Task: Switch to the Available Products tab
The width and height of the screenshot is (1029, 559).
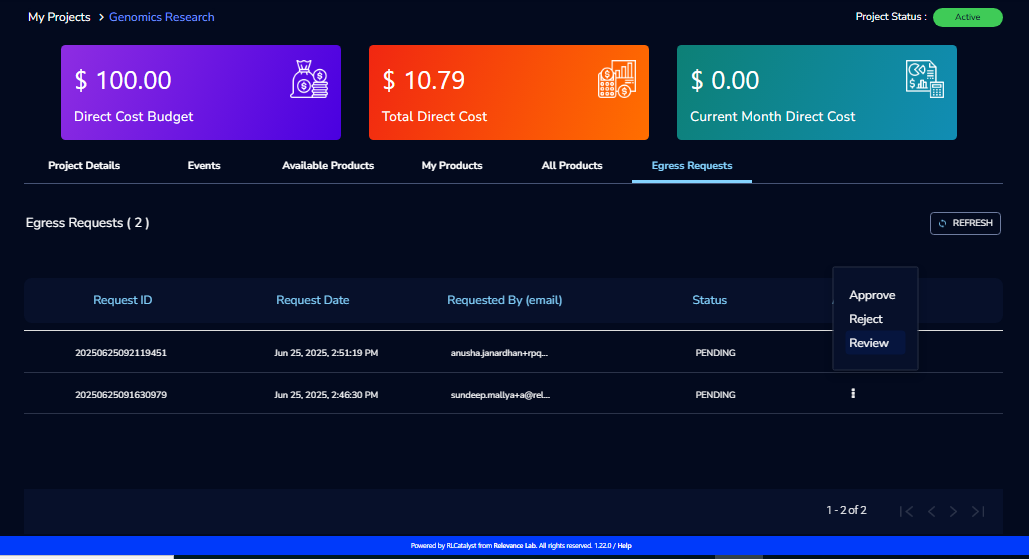Action: coord(328,165)
